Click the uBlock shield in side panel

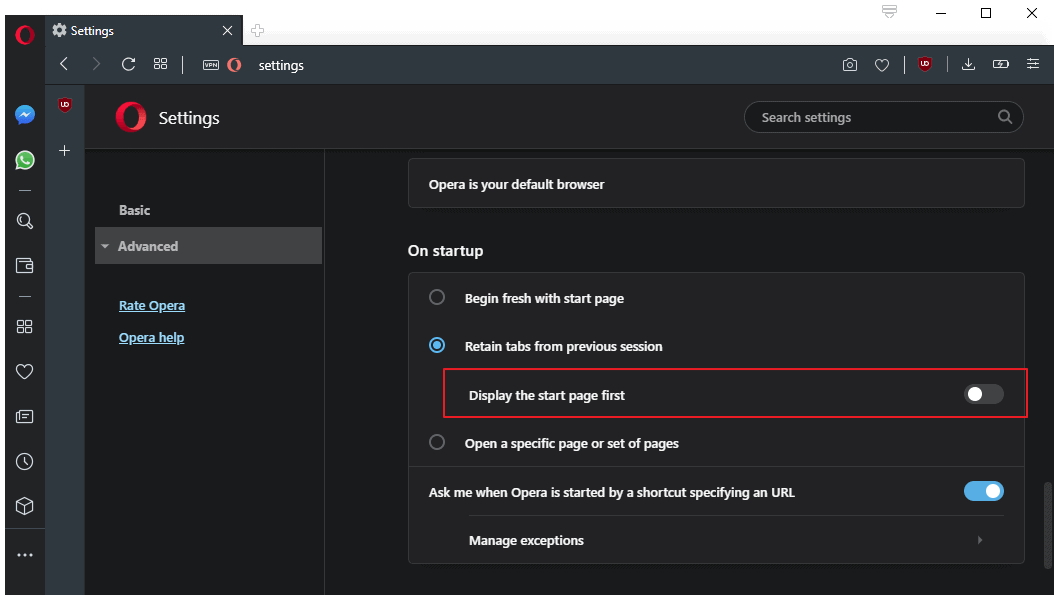tap(65, 105)
